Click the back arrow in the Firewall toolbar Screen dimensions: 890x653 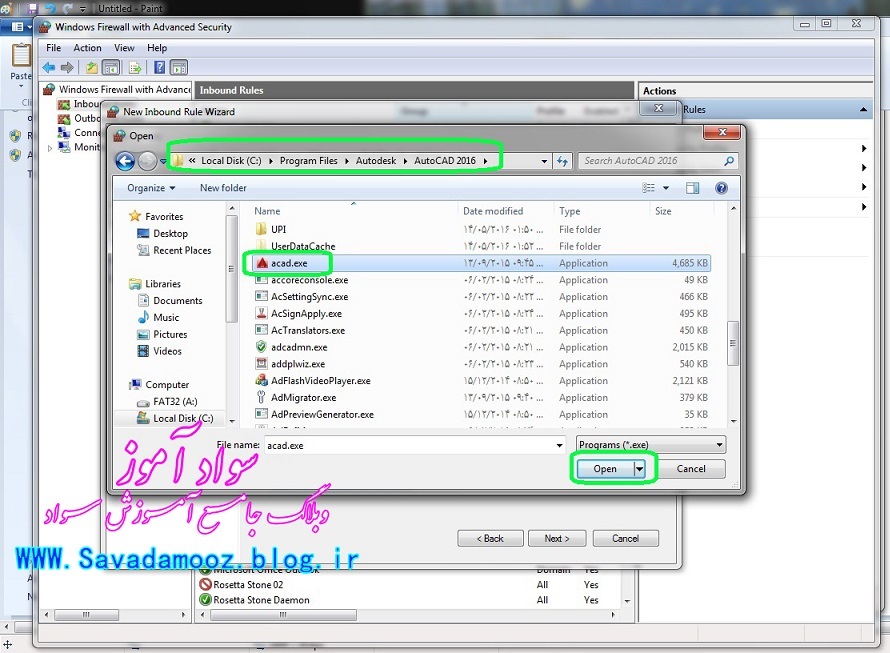pyautogui.click(x=49, y=68)
